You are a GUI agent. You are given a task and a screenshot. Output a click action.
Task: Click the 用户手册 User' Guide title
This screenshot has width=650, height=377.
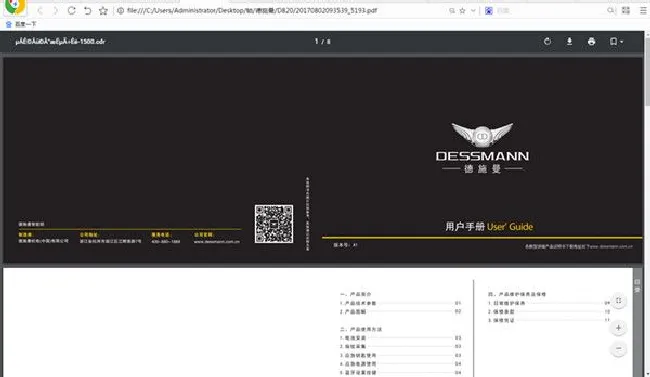point(489,226)
